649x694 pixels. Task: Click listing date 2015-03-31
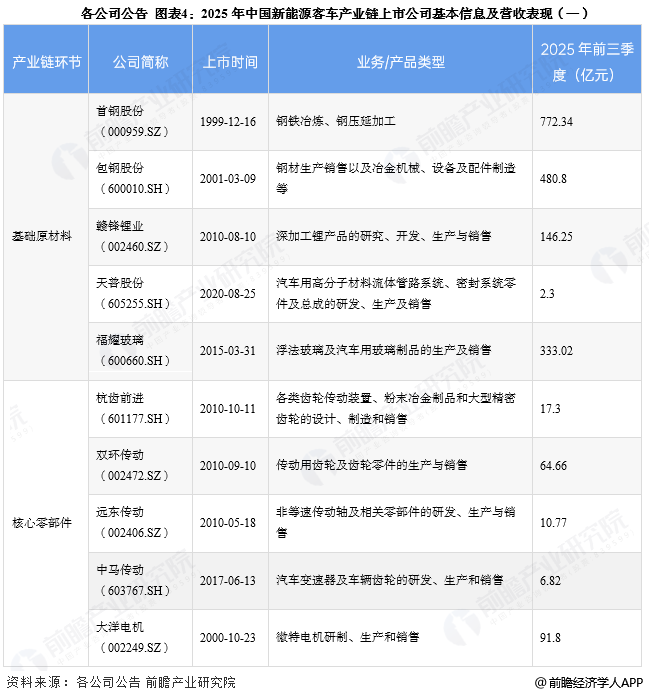coord(228,351)
